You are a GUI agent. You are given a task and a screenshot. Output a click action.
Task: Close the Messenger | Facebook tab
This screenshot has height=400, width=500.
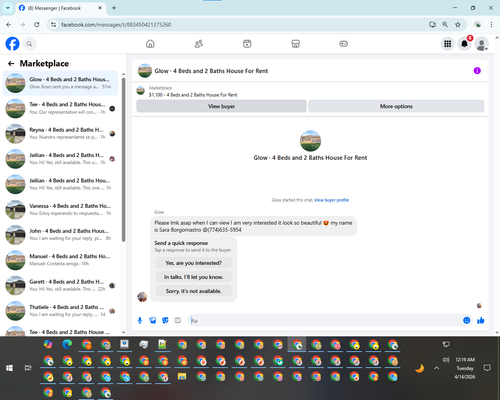point(100,8)
